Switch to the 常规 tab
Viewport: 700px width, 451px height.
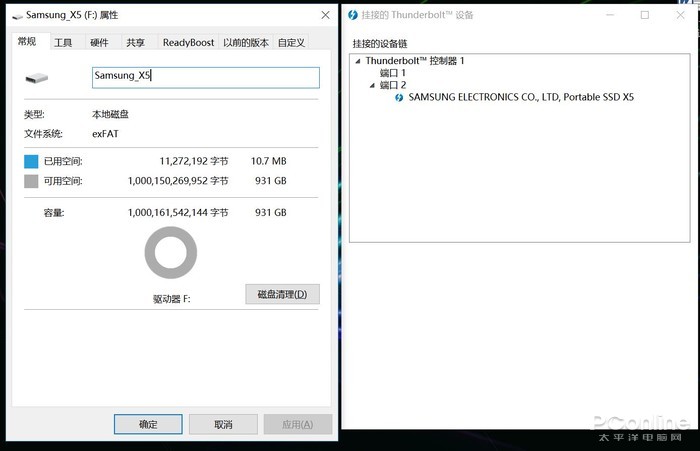(27, 42)
